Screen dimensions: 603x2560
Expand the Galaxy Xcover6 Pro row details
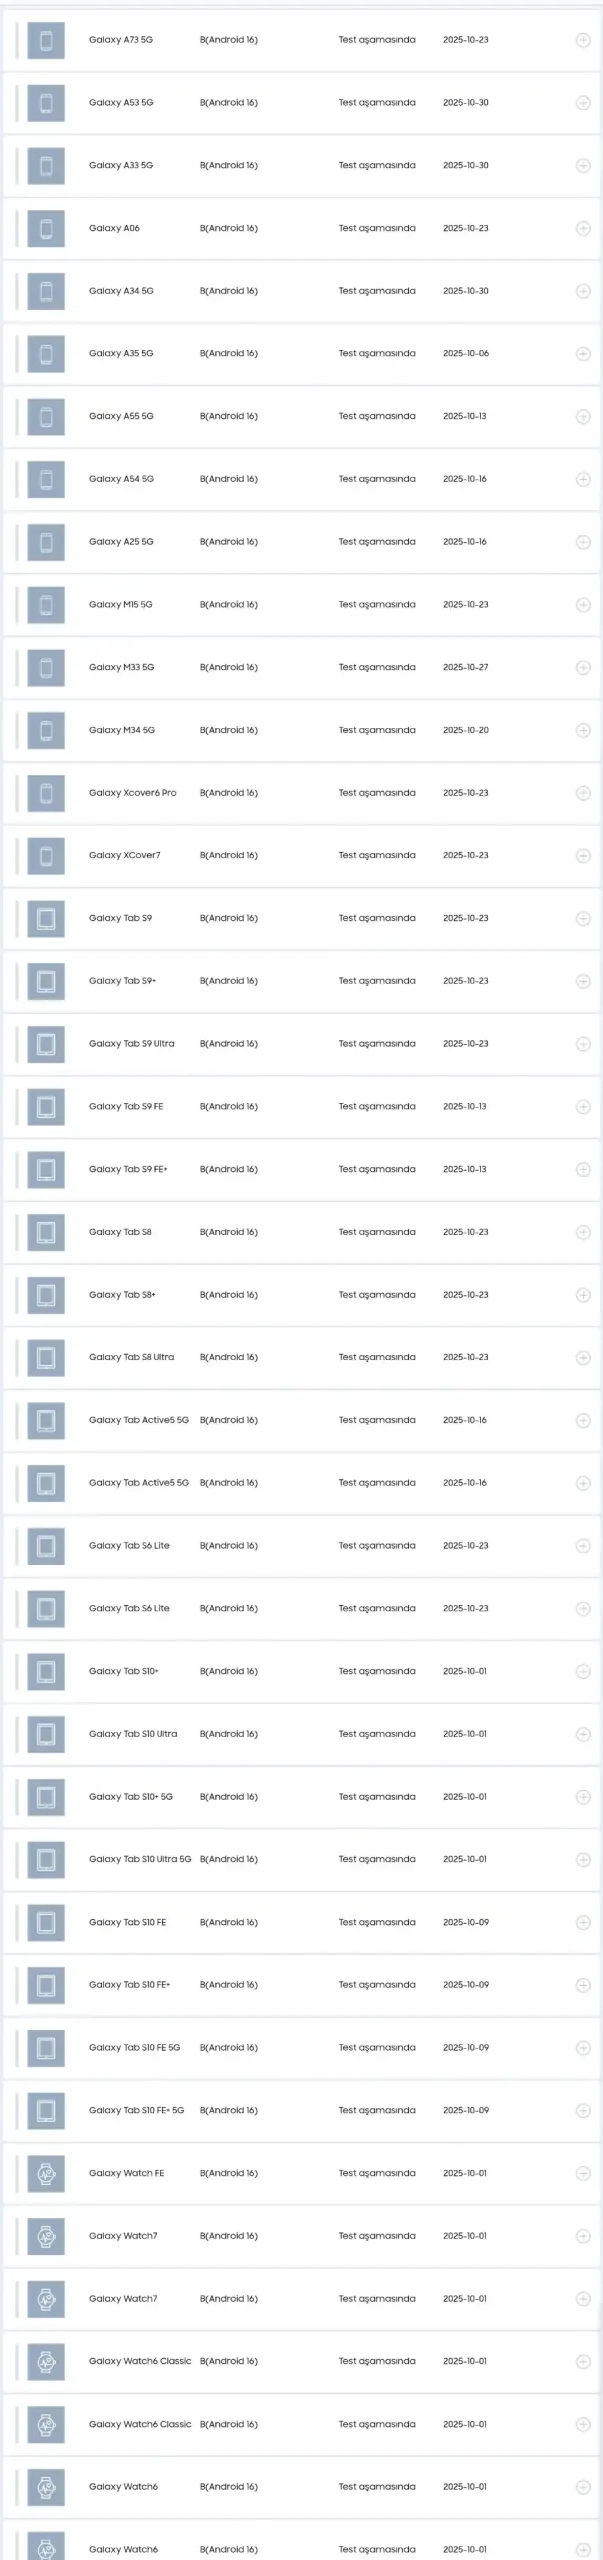(x=583, y=793)
